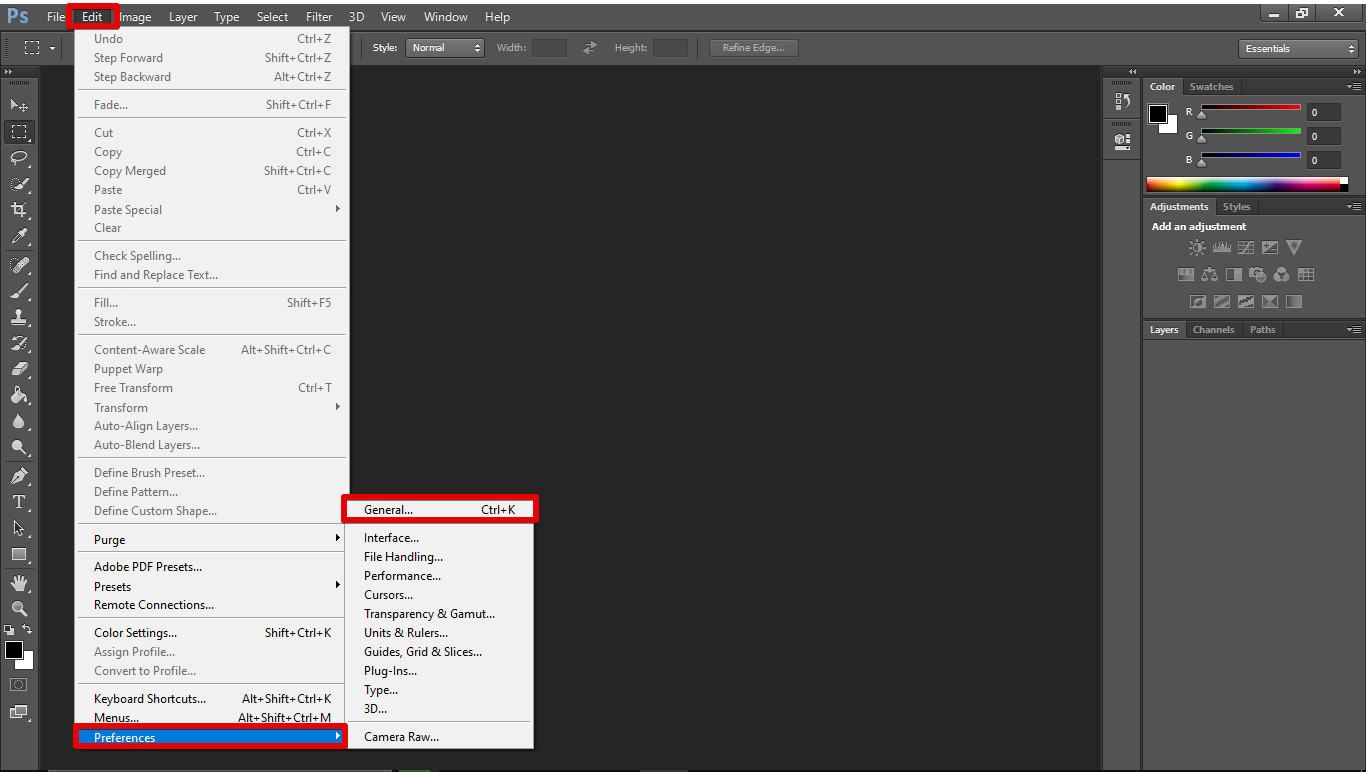This screenshot has width=1366, height=772.
Task: Switch to the Swatches tab
Action: click(x=1211, y=86)
